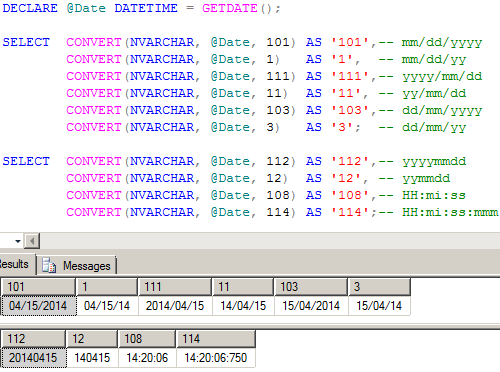This screenshot has width=500, height=372.
Task: Select column header 103
Action: [x=311, y=287]
